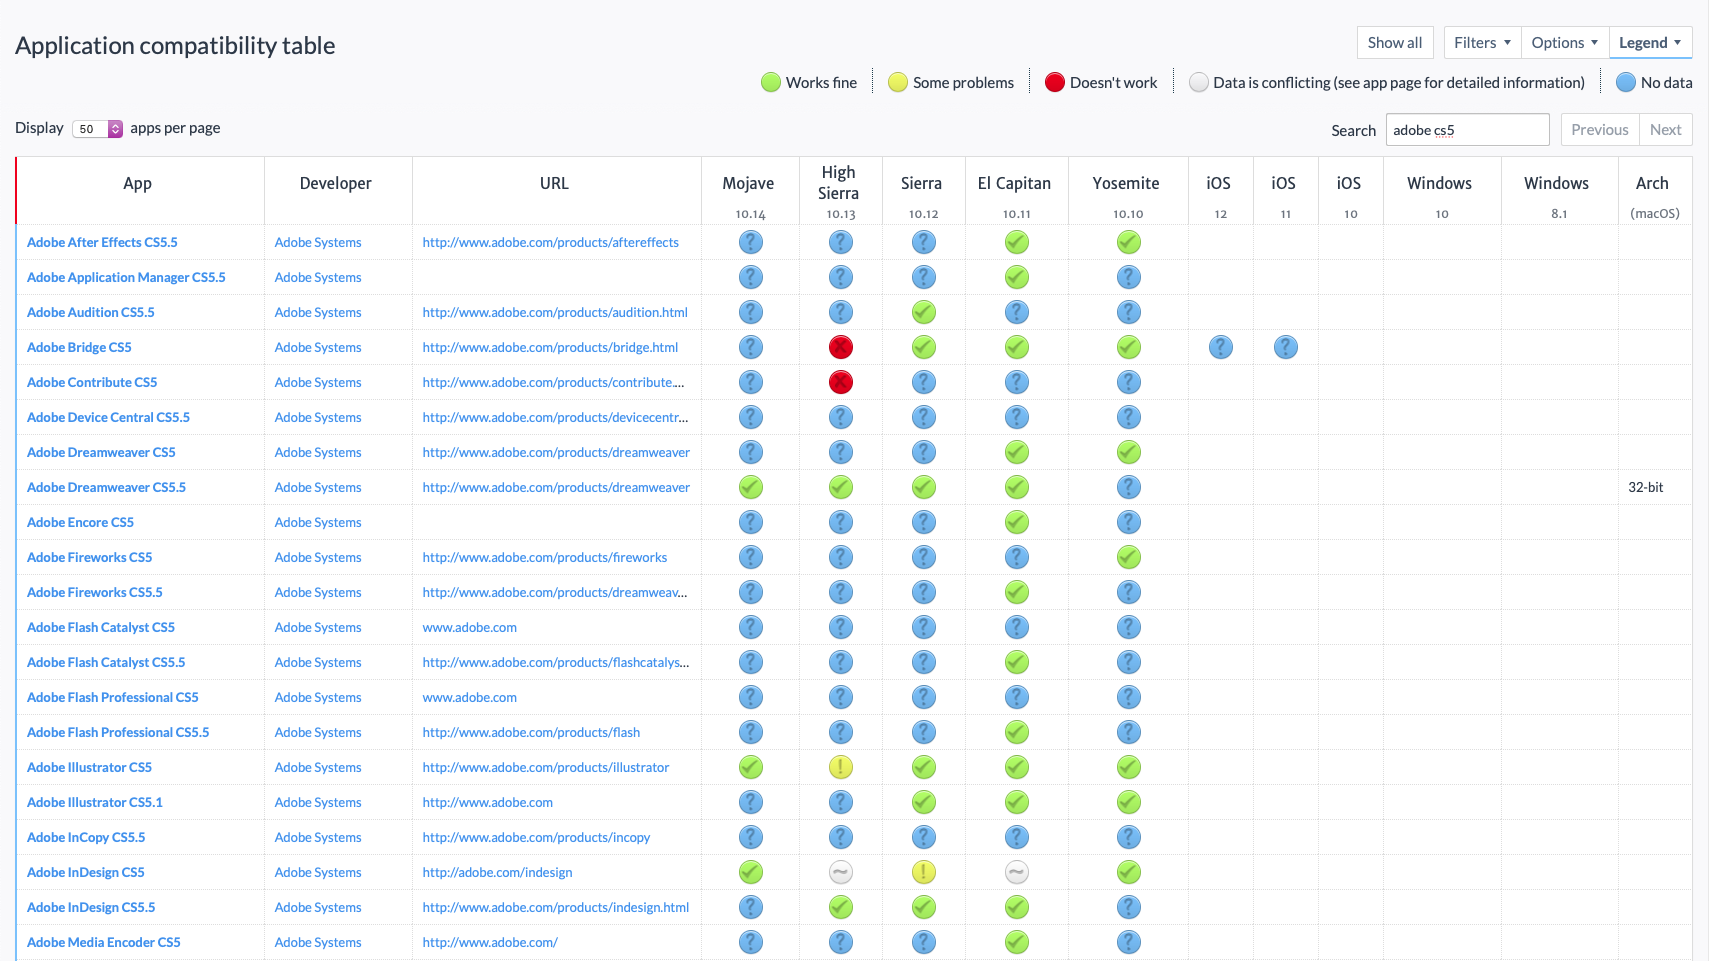Open the Adobe Contribute CS5 app page
The image size is (1709, 961).
92,382
